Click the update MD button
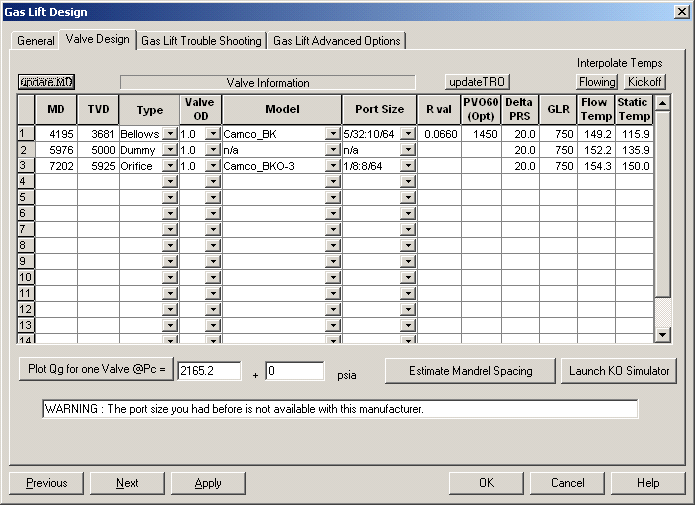Image resolution: width=695 pixels, height=505 pixels. (47, 82)
